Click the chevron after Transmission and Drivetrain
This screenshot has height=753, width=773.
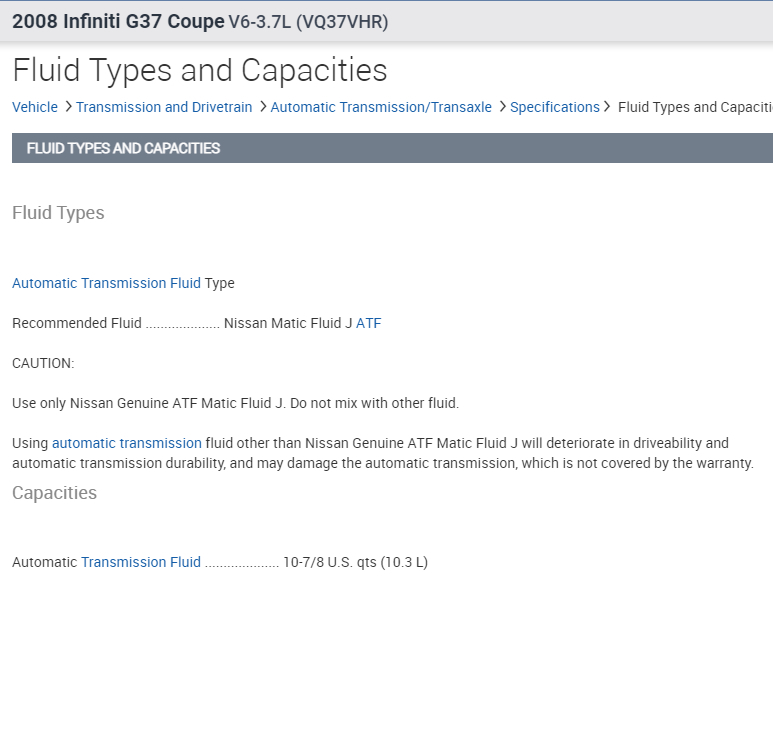[x=262, y=107]
